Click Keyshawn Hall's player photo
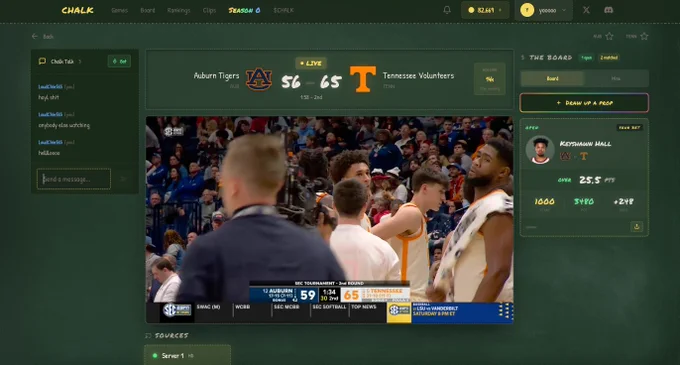Image resolution: width=680 pixels, height=365 pixels. [x=540, y=150]
